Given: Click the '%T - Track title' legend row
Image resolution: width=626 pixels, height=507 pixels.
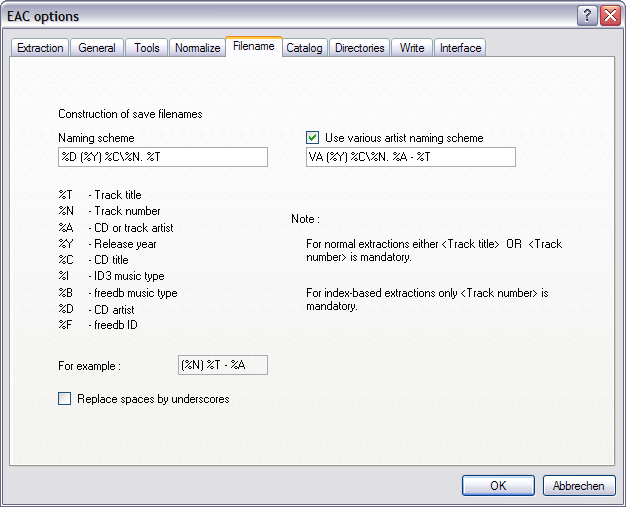Looking at the screenshot, I should [100, 195].
